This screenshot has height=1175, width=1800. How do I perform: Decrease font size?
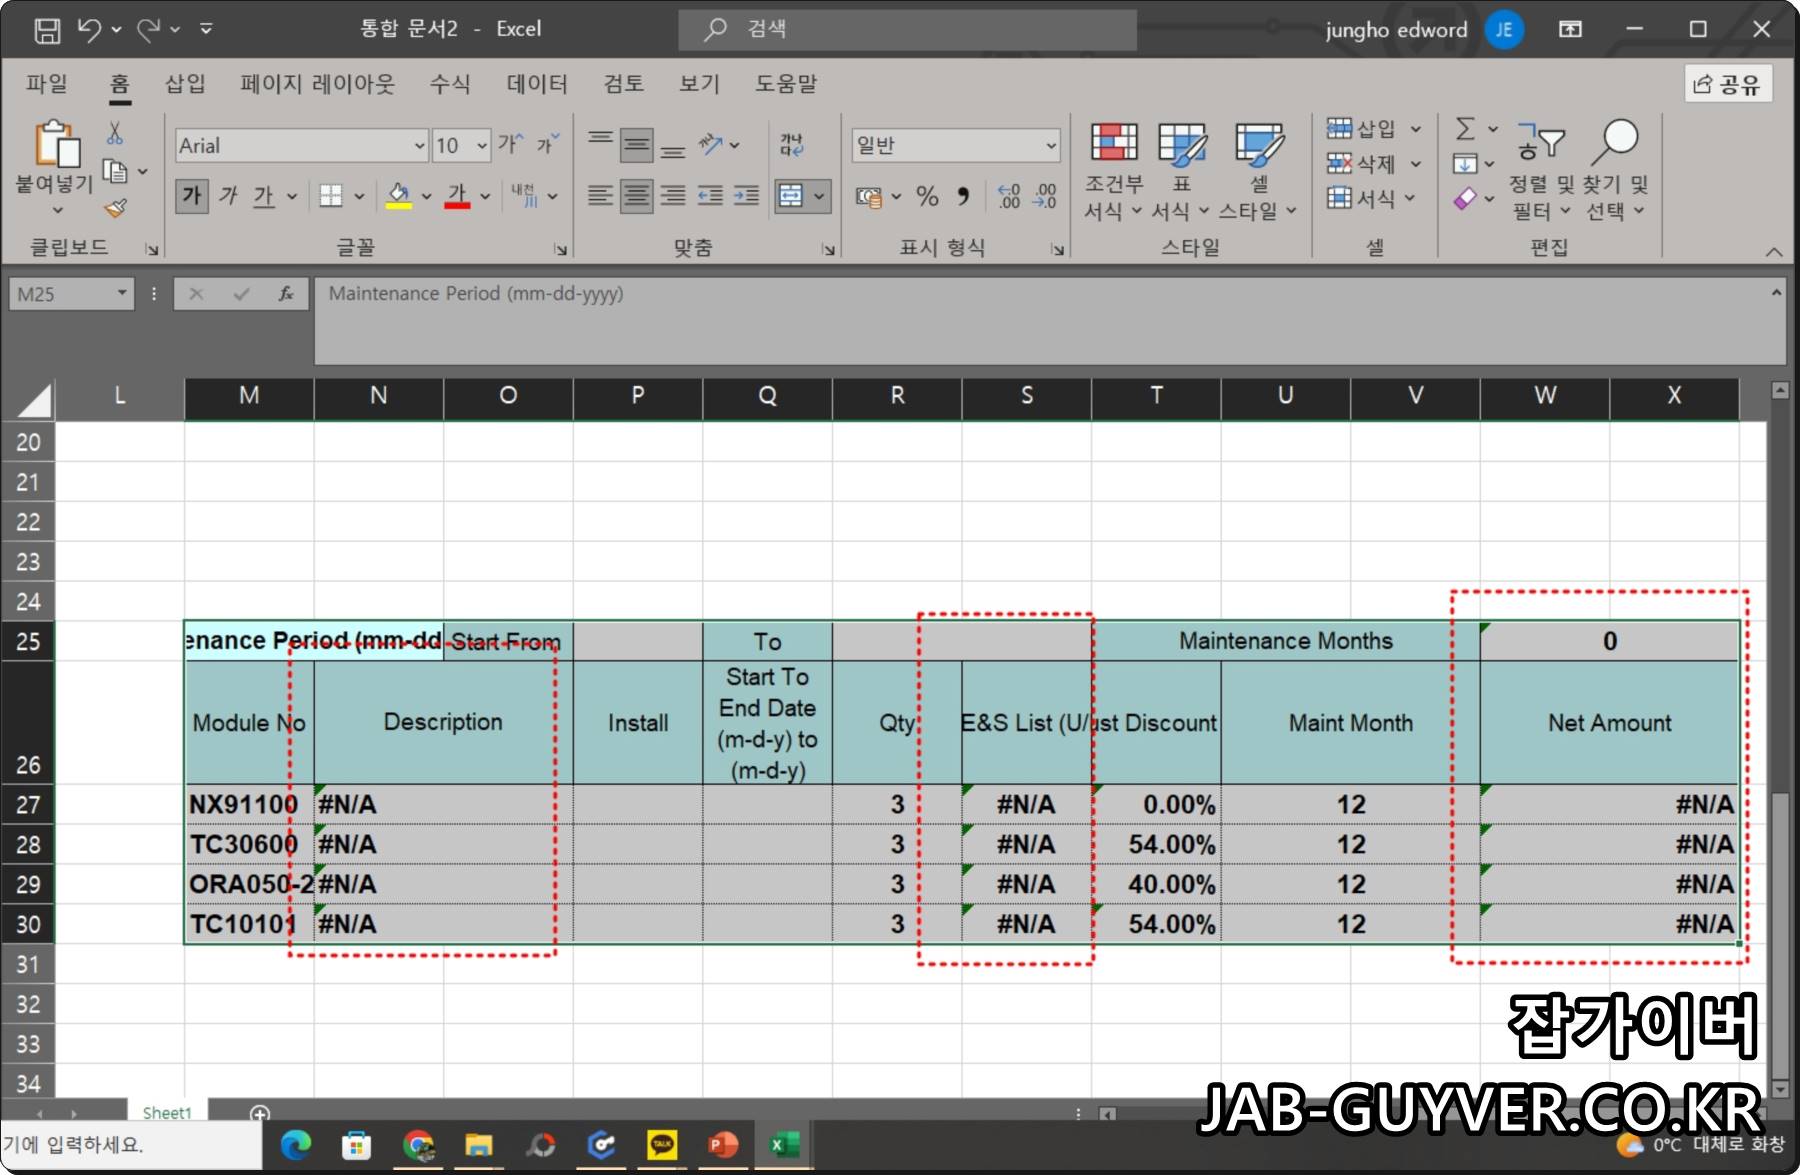(x=547, y=145)
